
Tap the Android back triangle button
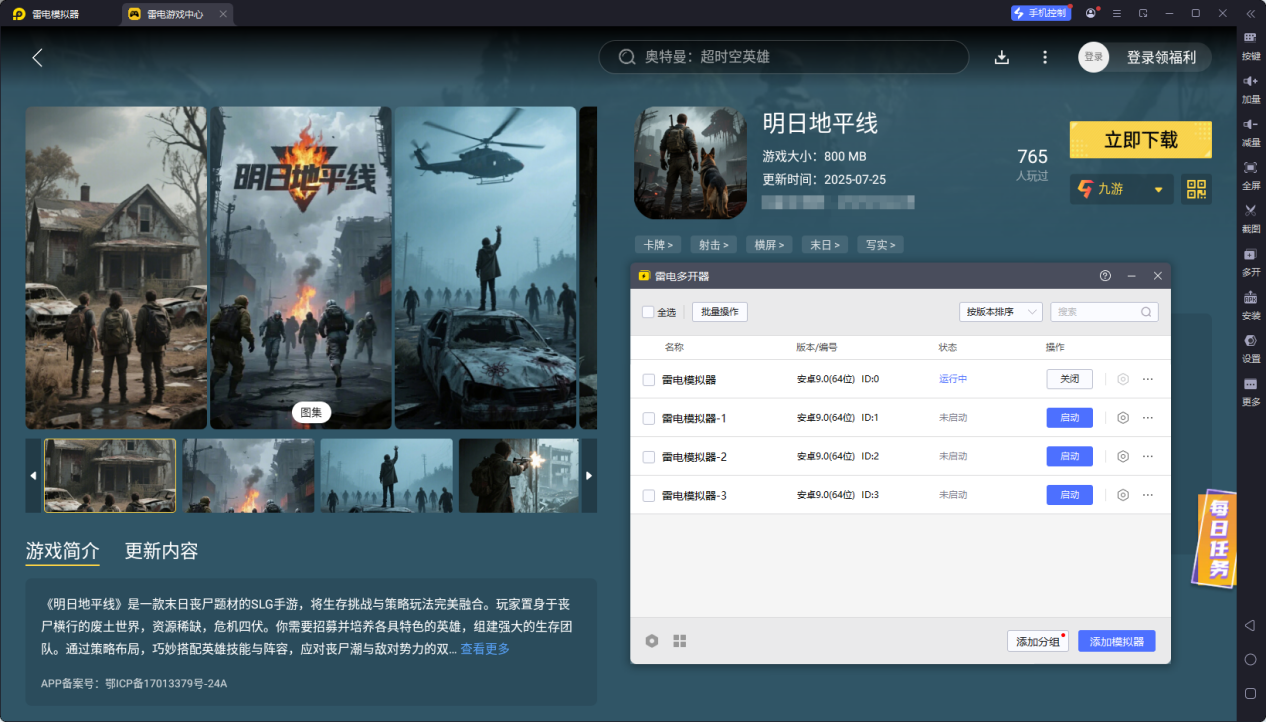point(1250,625)
